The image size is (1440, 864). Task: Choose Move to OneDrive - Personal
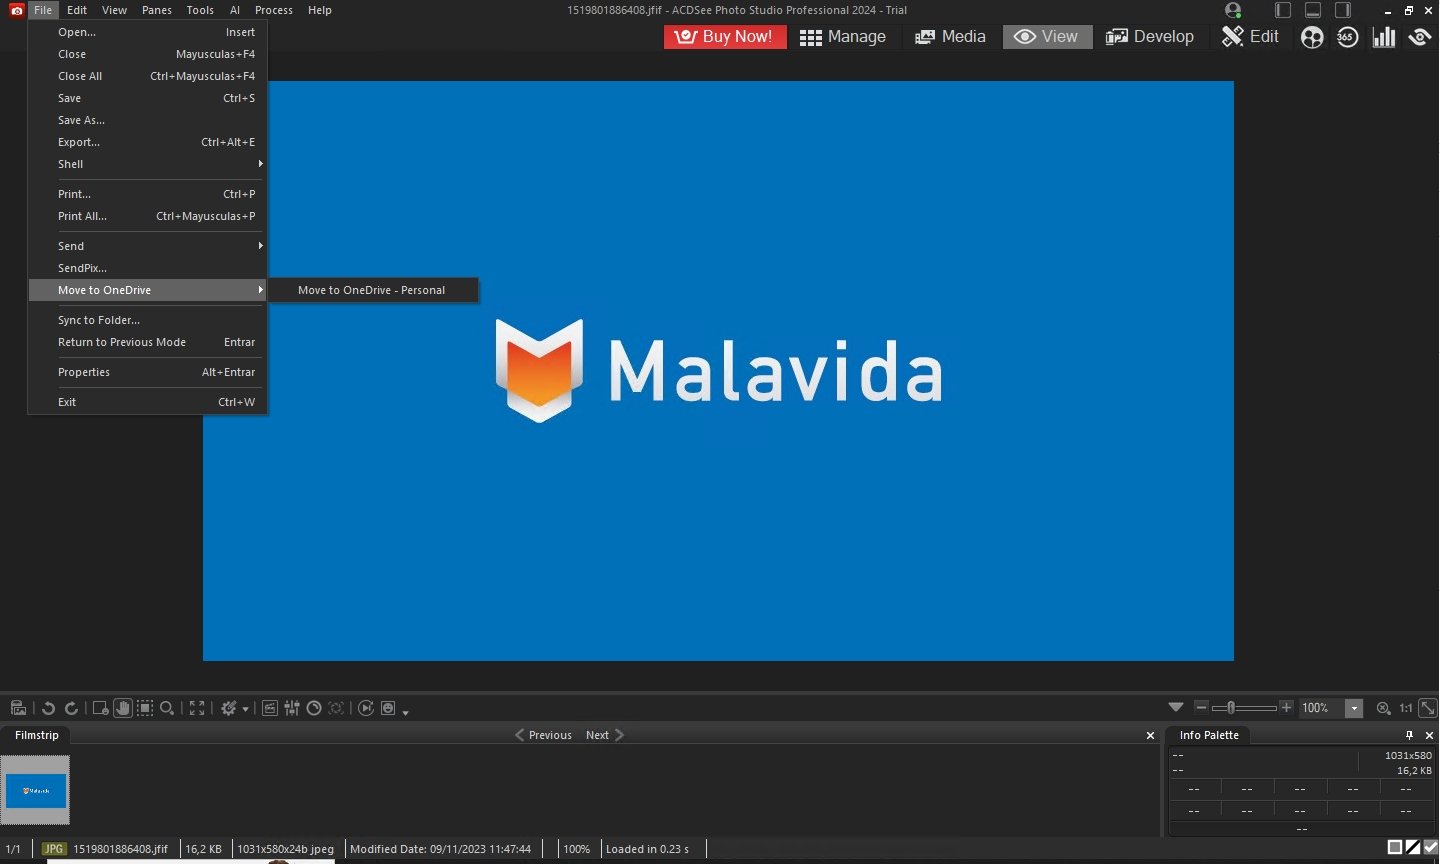(372, 290)
